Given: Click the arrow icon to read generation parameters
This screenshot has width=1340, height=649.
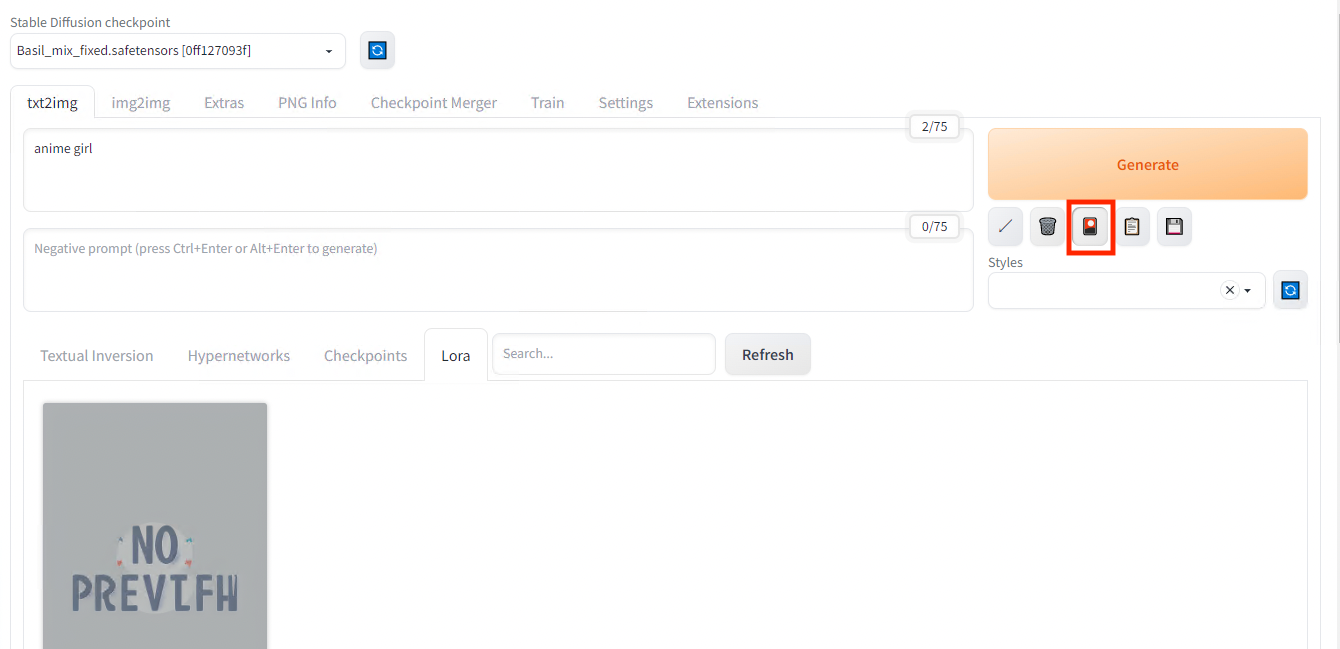Looking at the screenshot, I should (x=1005, y=227).
